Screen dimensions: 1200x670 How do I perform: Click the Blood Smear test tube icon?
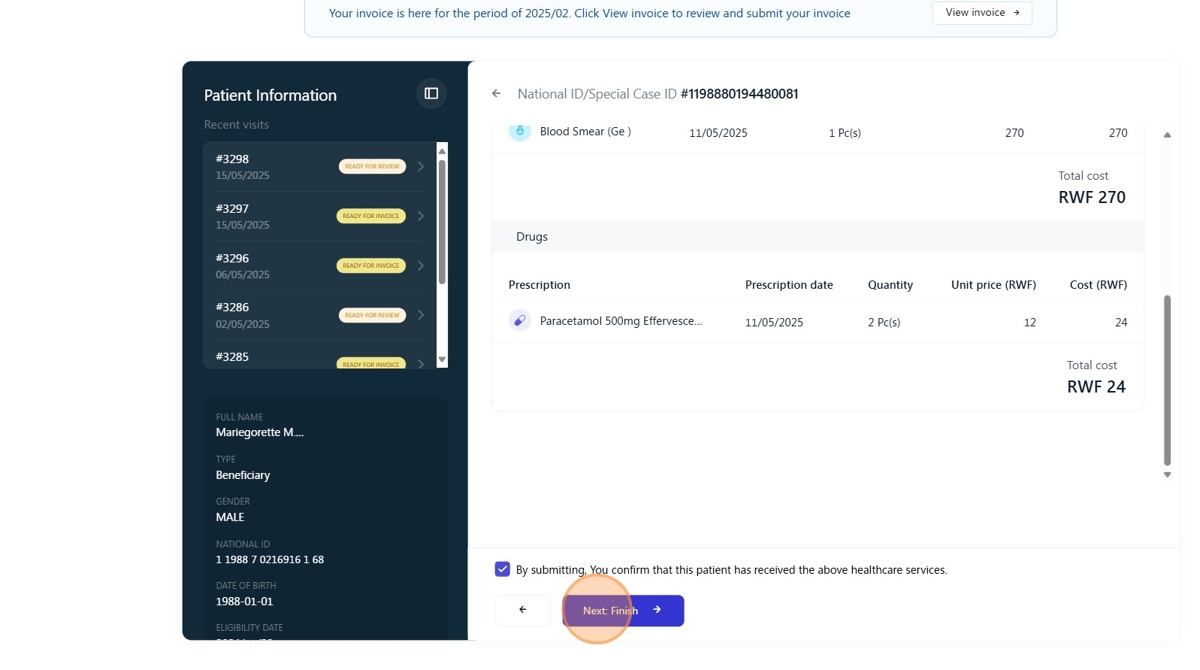click(x=520, y=131)
